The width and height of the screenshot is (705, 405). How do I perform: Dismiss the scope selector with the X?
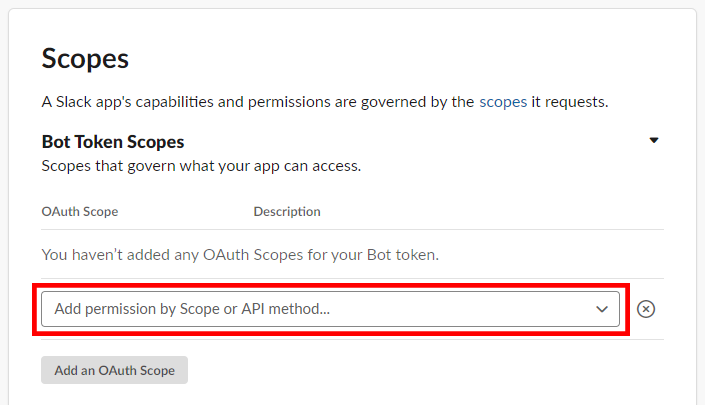tap(646, 309)
